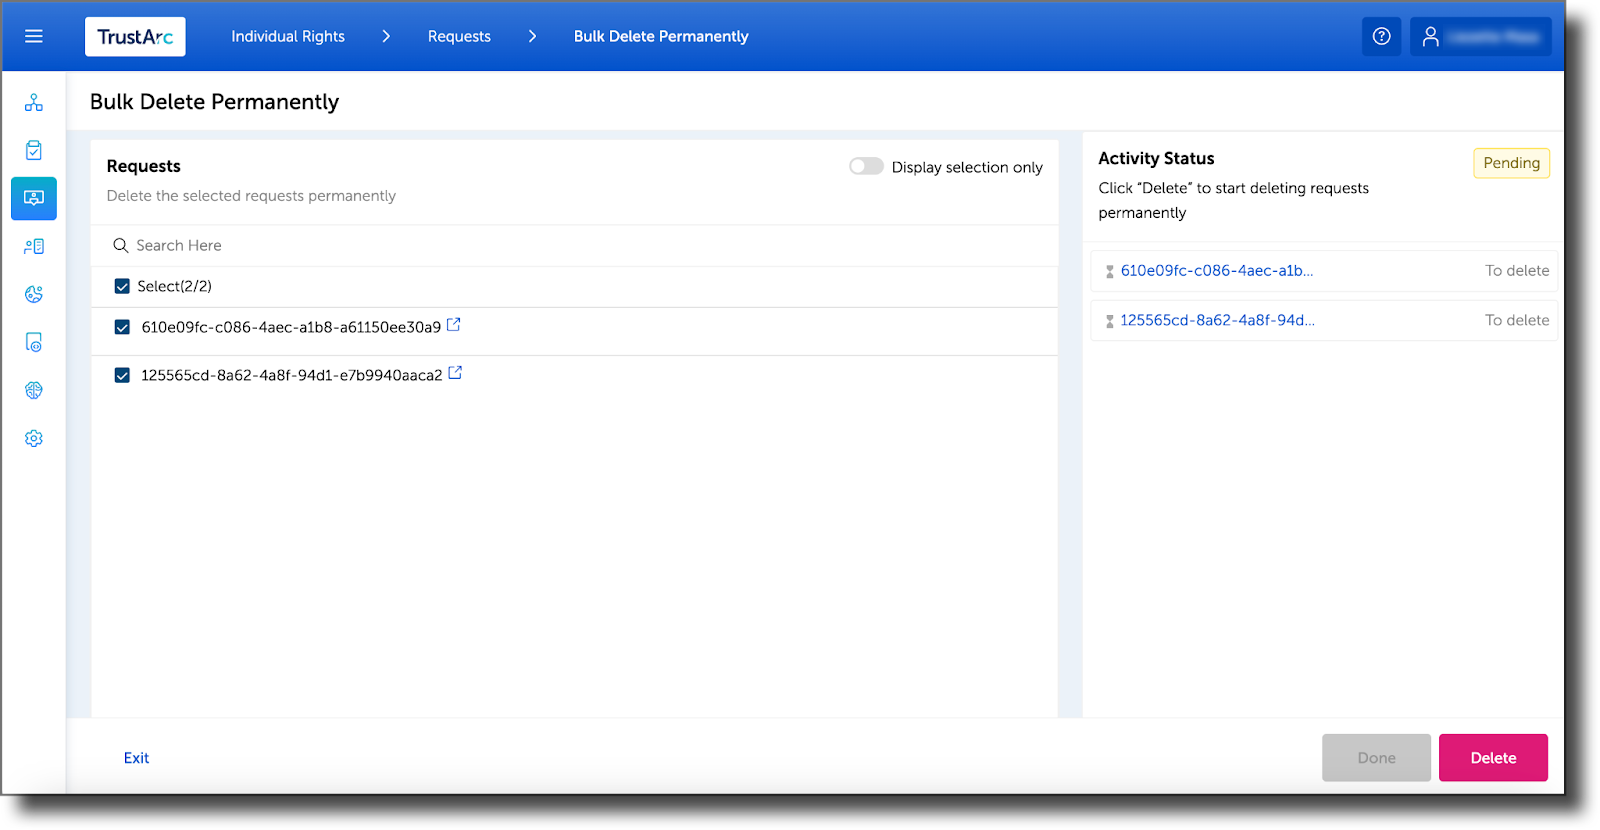
Task: Click the pink Delete button
Action: pyautogui.click(x=1493, y=758)
